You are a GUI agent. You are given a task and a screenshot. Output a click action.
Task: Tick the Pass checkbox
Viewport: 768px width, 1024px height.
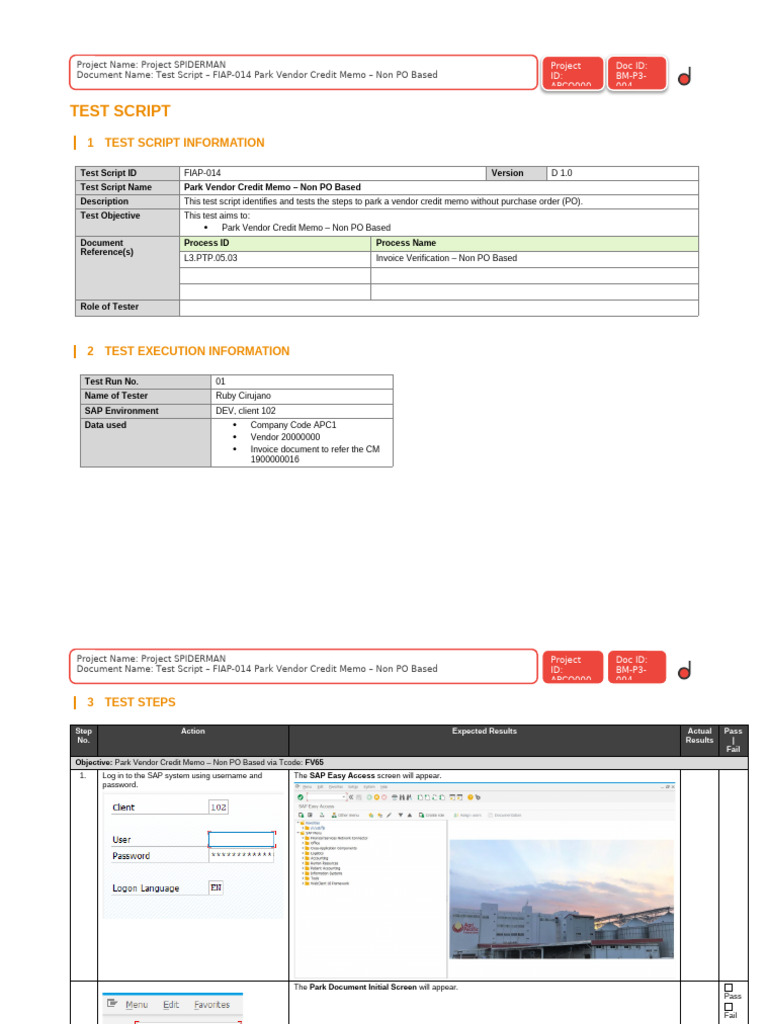tap(728, 987)
